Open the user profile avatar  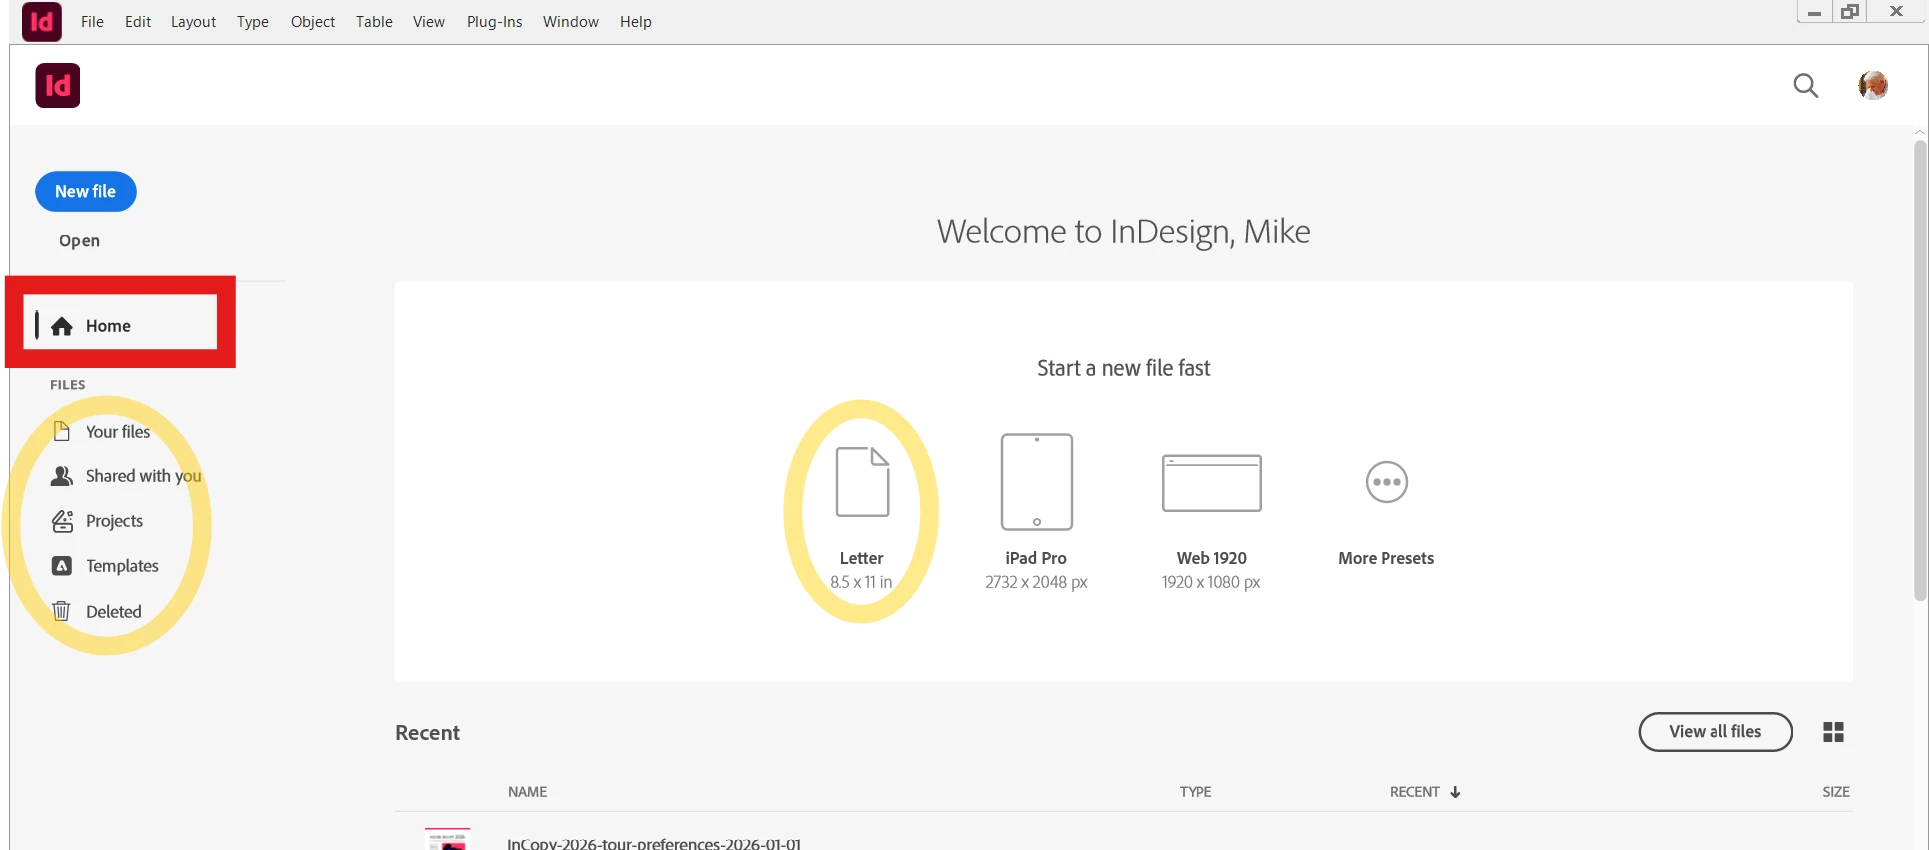coord(1873,86)
